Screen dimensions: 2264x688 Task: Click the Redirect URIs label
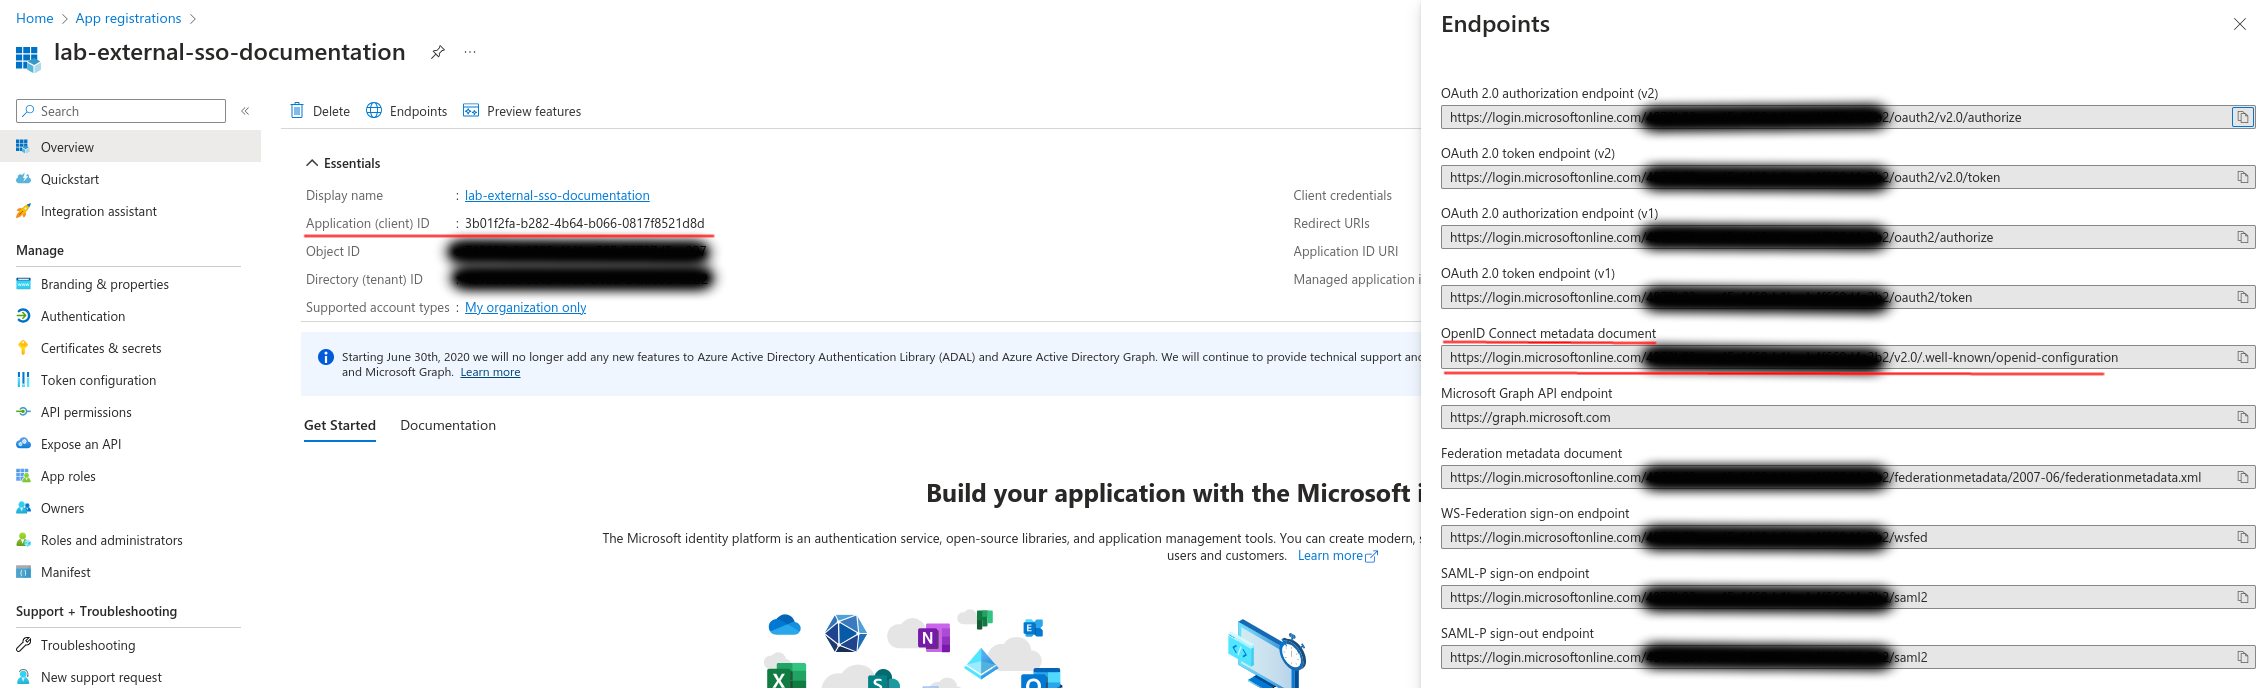(1331, 223)
